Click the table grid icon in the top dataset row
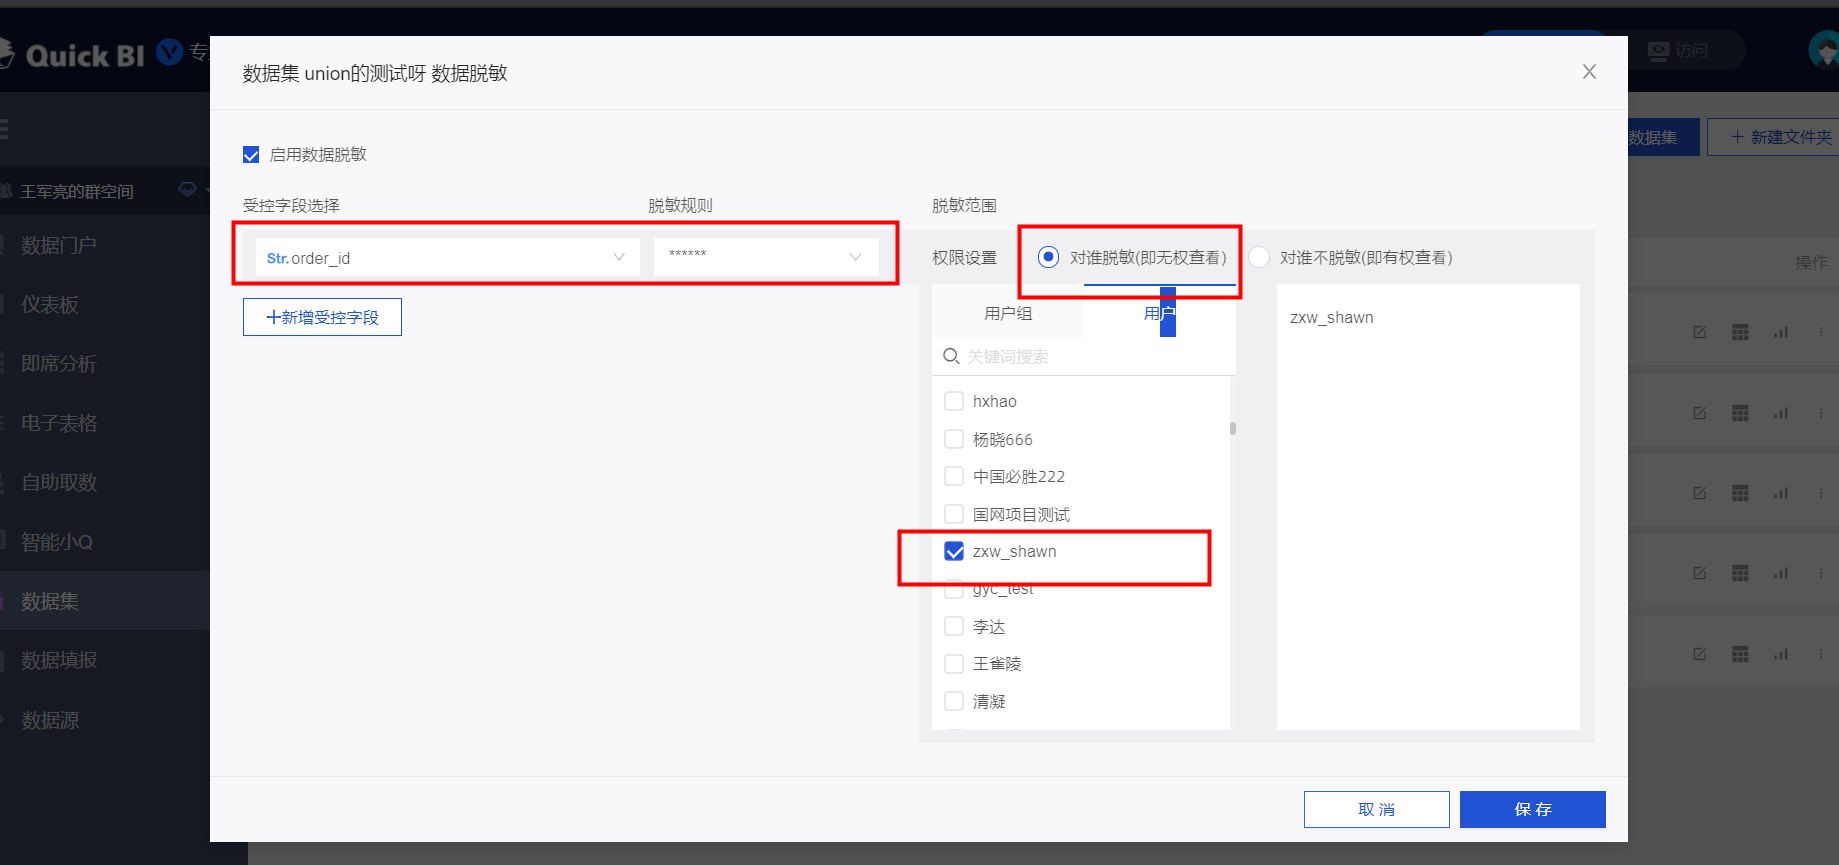This screenshot has height=865, width=1839. click(x=1740, y=332)
